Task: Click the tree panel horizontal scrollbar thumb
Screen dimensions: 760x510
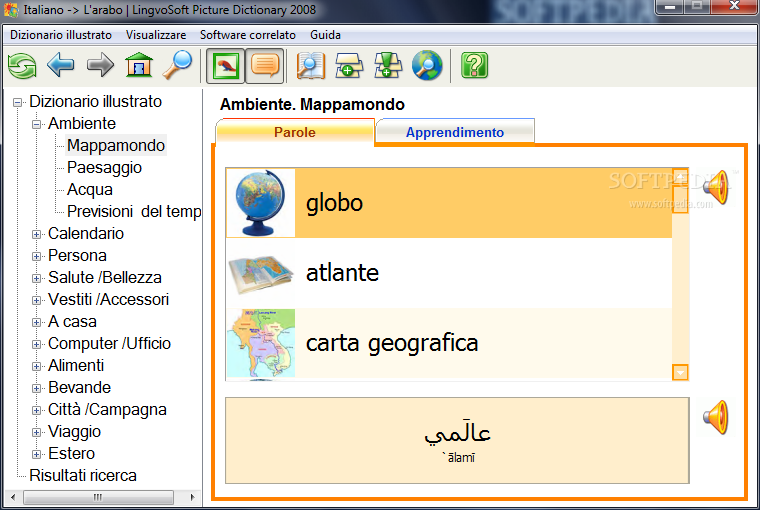Action: [x=98, y=497]
